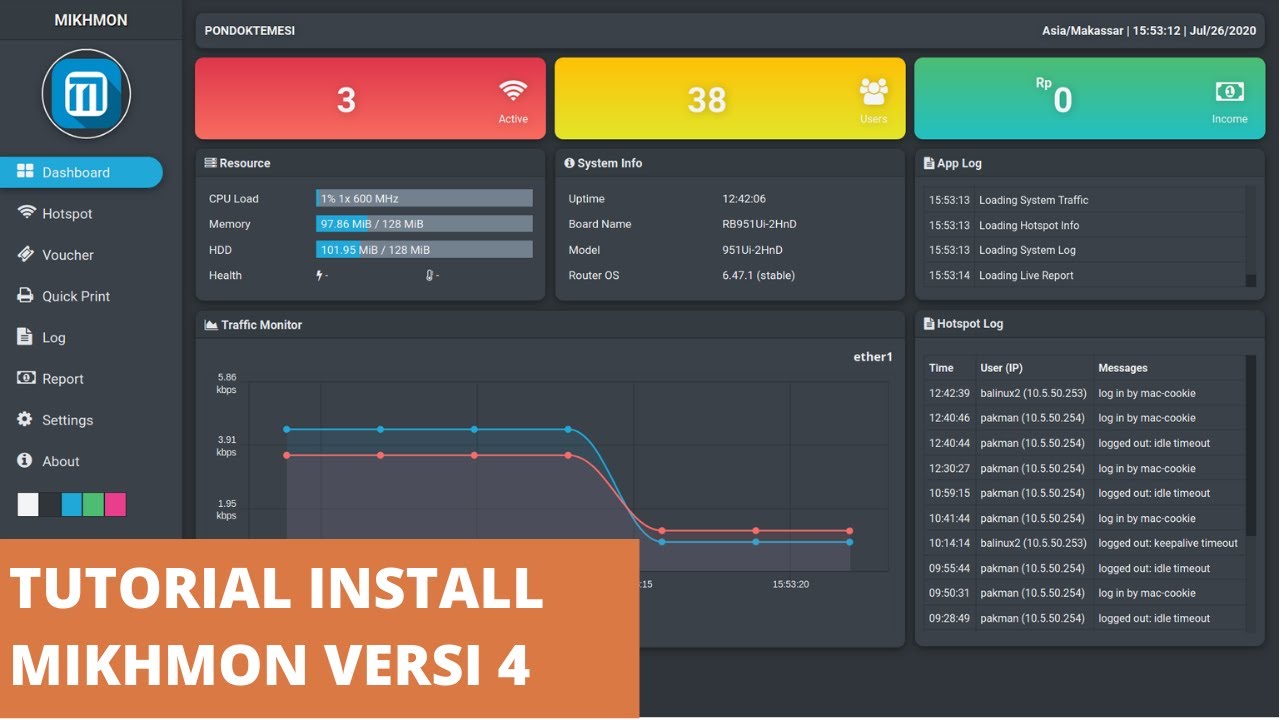Click the Router OS version 6.47.1 (stable)
This screenshot has height=720, width=1280.
pyautogui.click(x=759, y=275)
